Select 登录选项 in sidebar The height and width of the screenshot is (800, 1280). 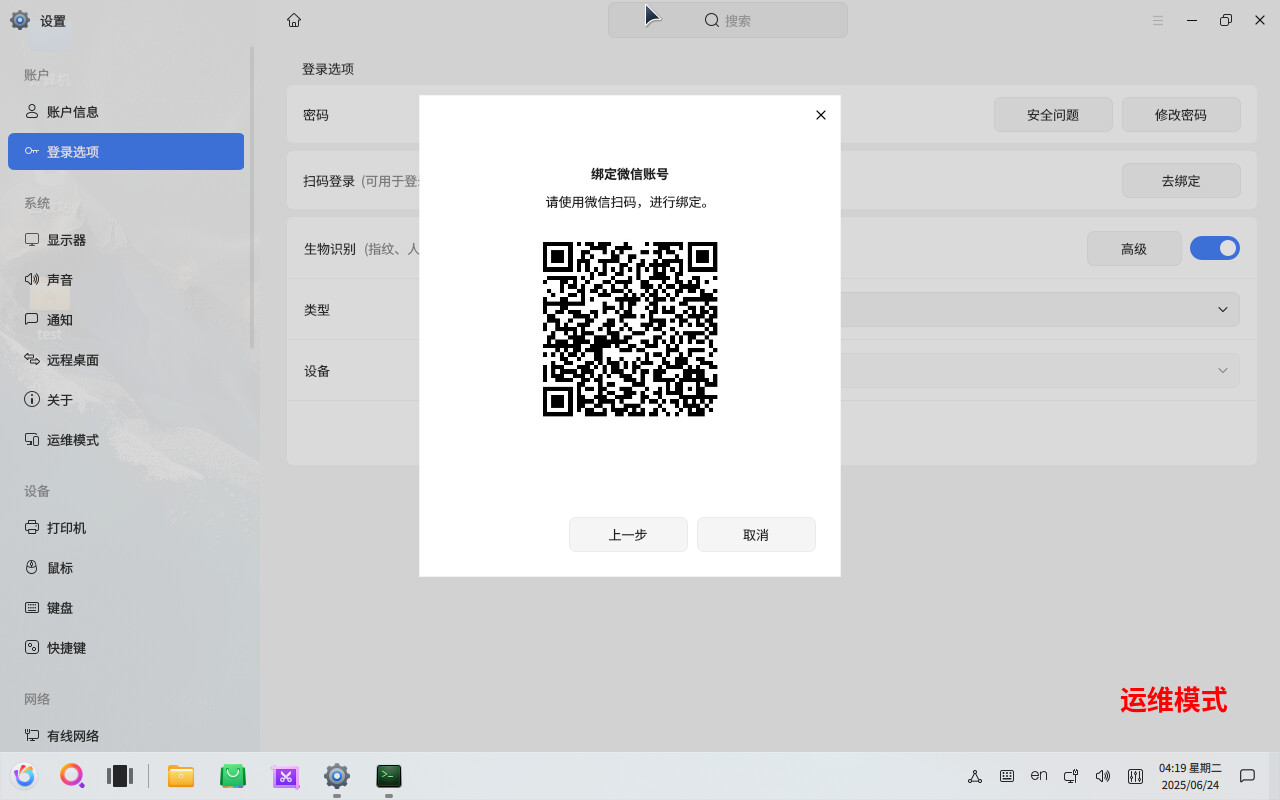(126, 152)
